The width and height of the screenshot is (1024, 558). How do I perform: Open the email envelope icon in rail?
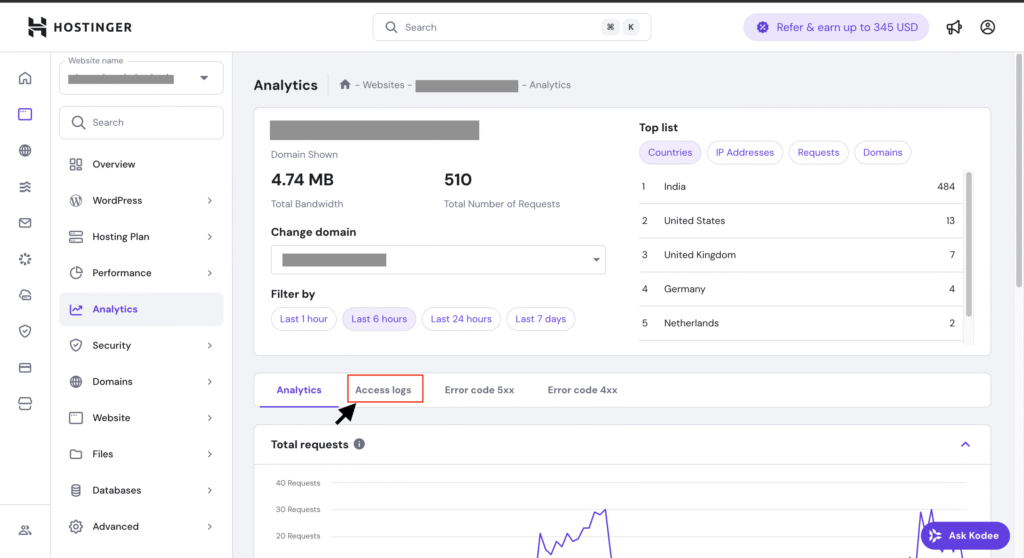(25, 223)
